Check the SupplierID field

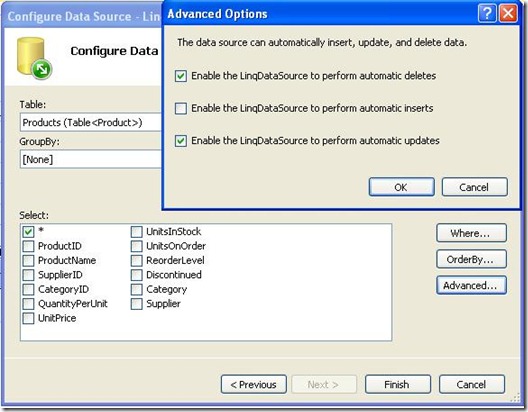[28, 275]
